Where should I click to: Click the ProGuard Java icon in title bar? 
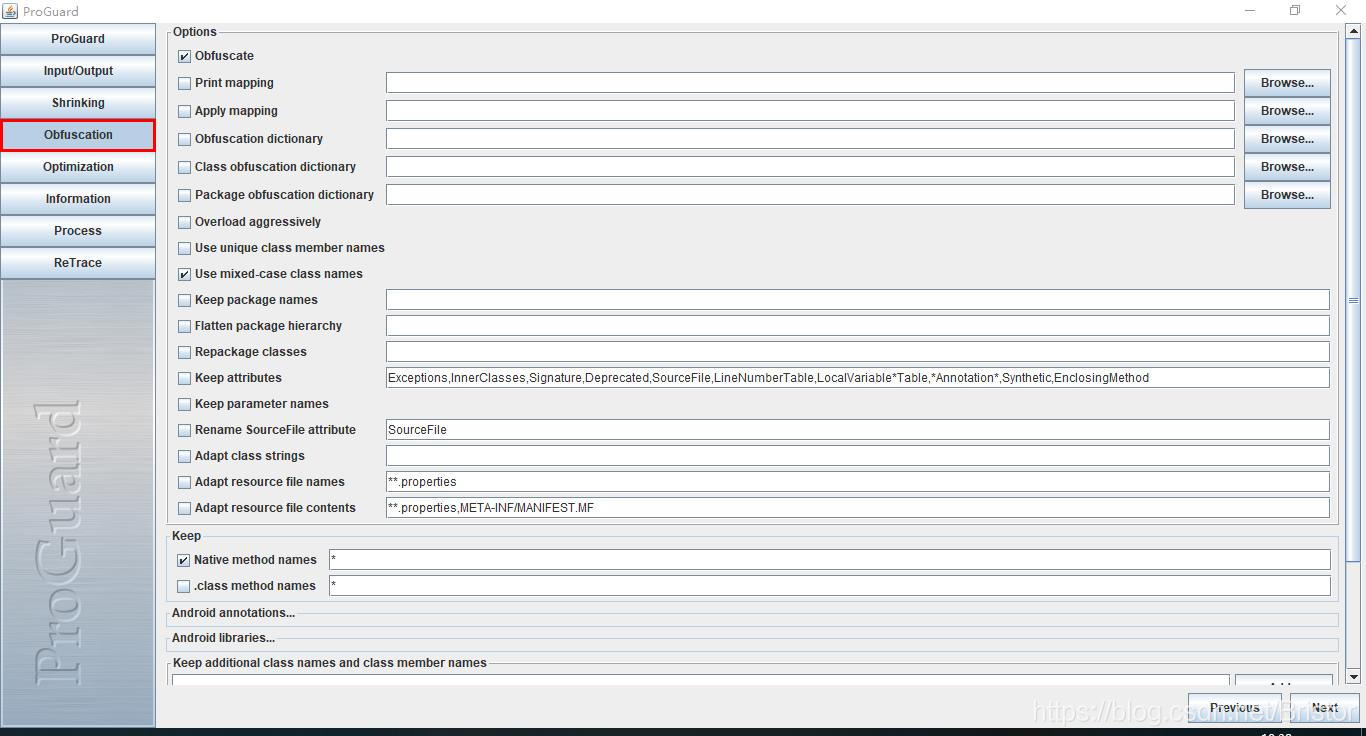(x=10, y=11)
